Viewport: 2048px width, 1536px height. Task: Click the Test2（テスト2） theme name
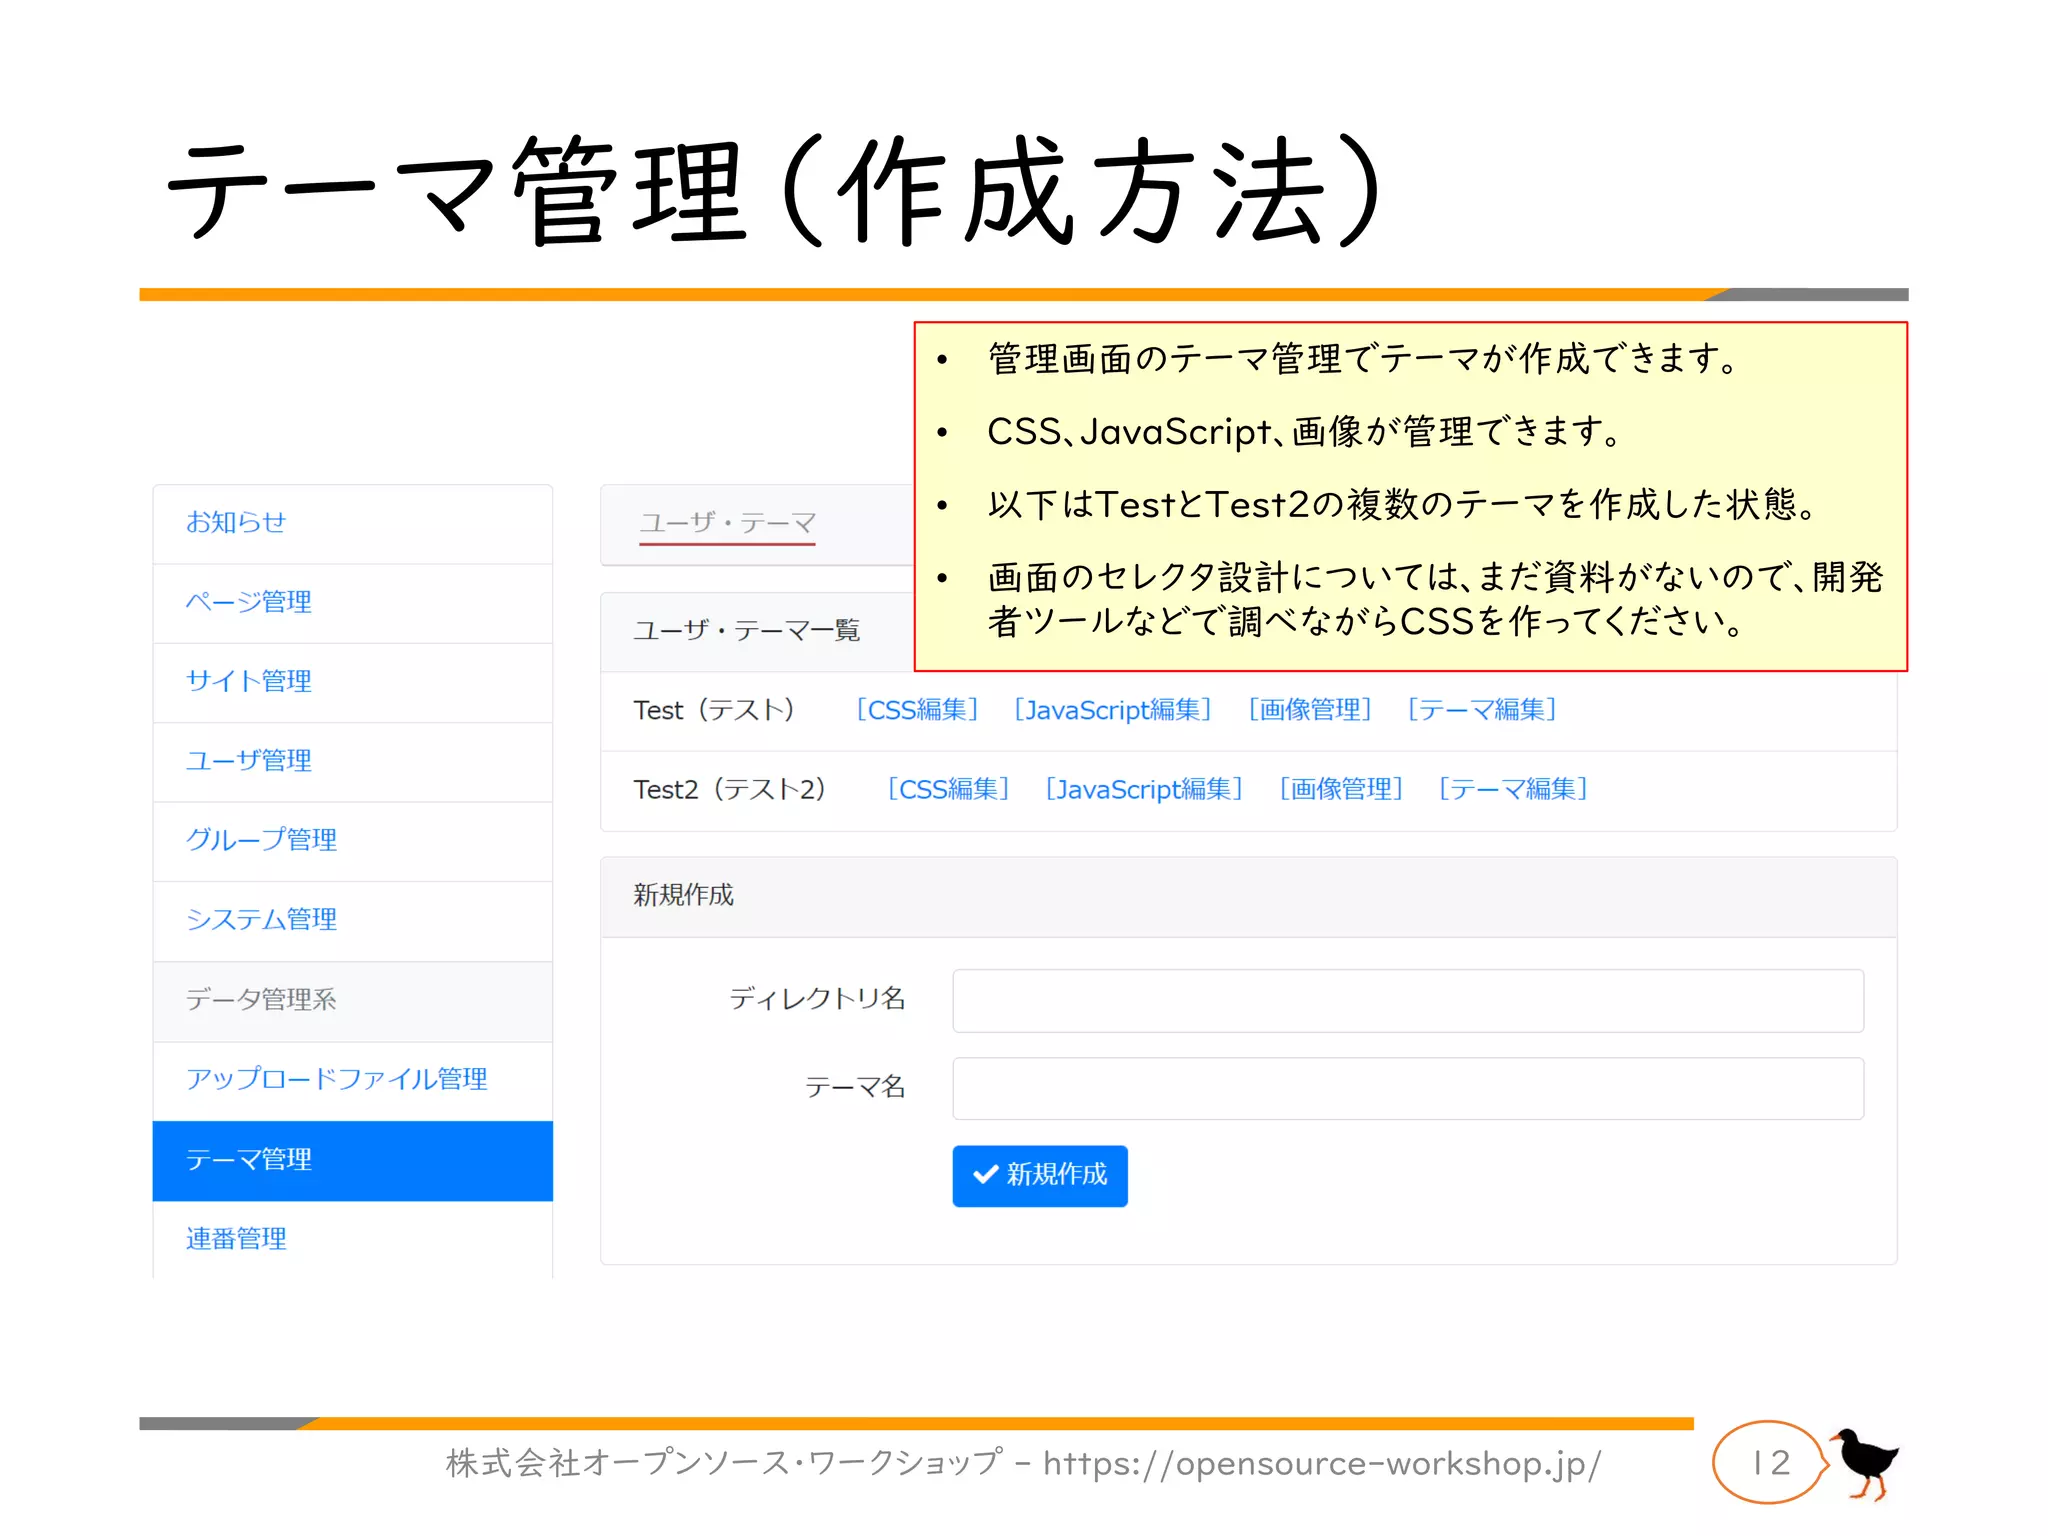[730, 790]
